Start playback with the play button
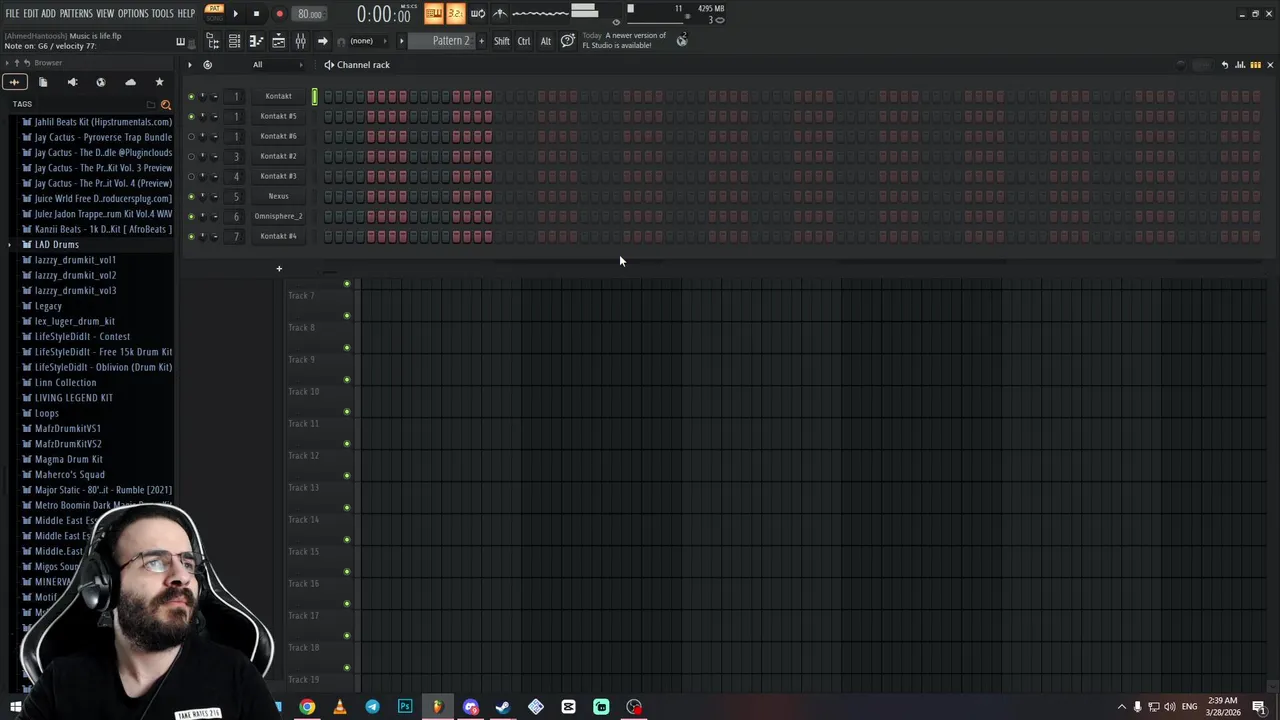The height and width of the screenshot is (720, 1280). pyautogui.click(x=236, y=14)
